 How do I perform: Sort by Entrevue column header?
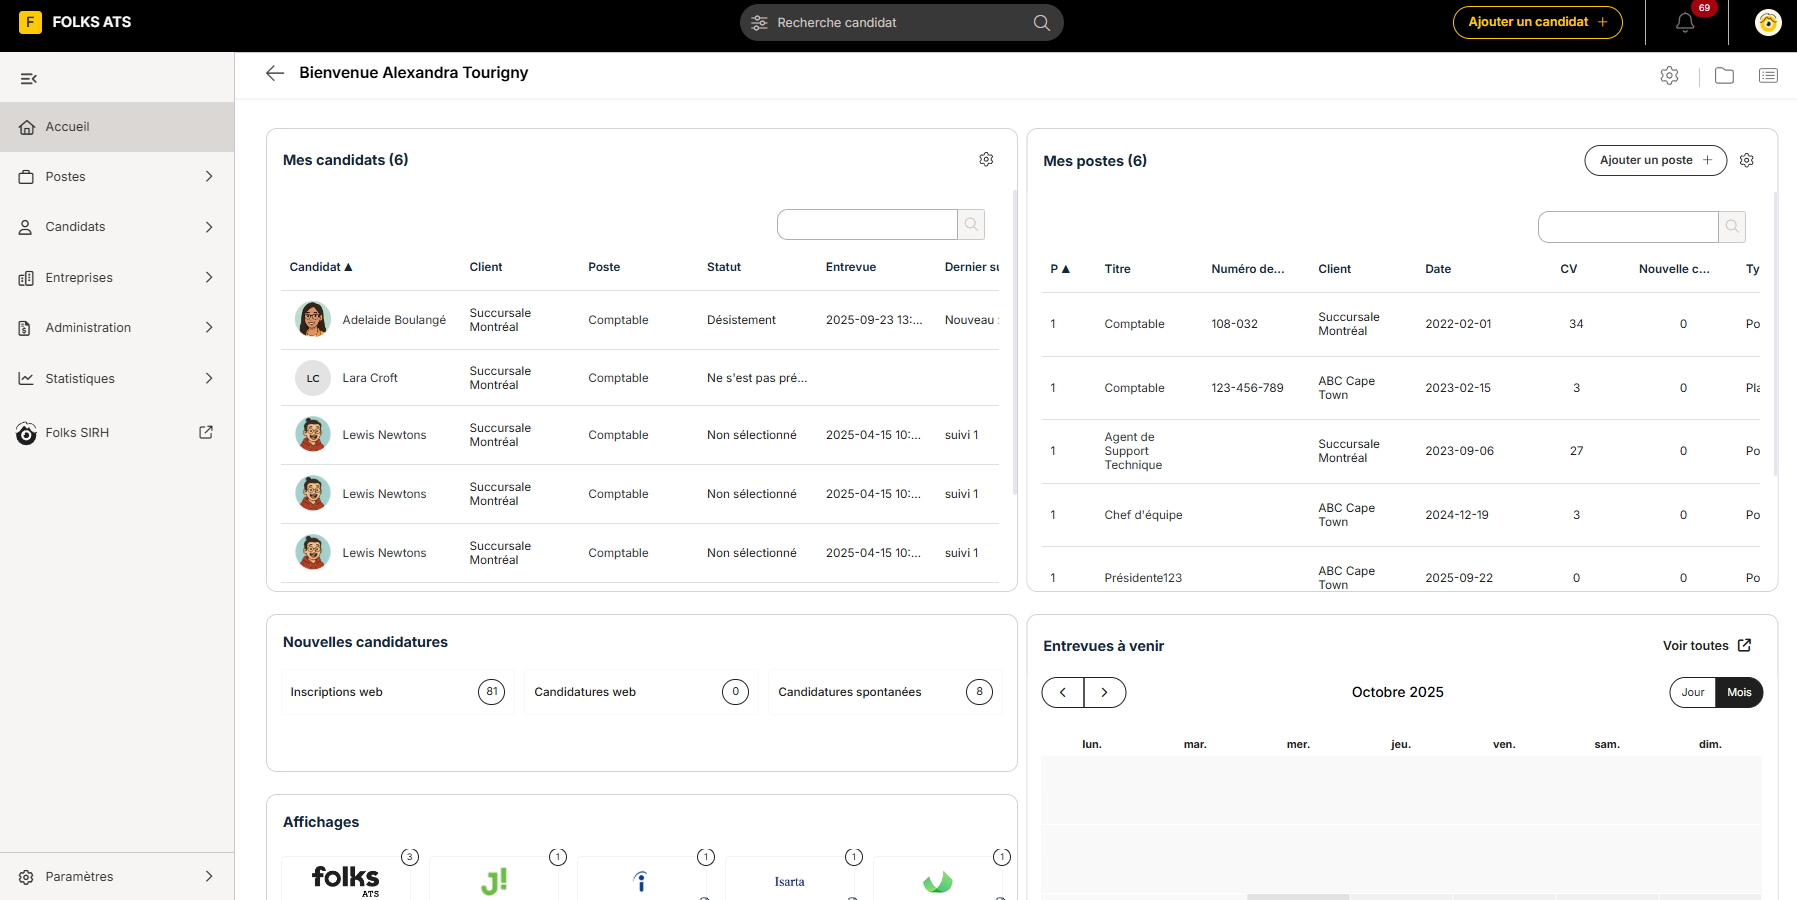pos(851,267)
